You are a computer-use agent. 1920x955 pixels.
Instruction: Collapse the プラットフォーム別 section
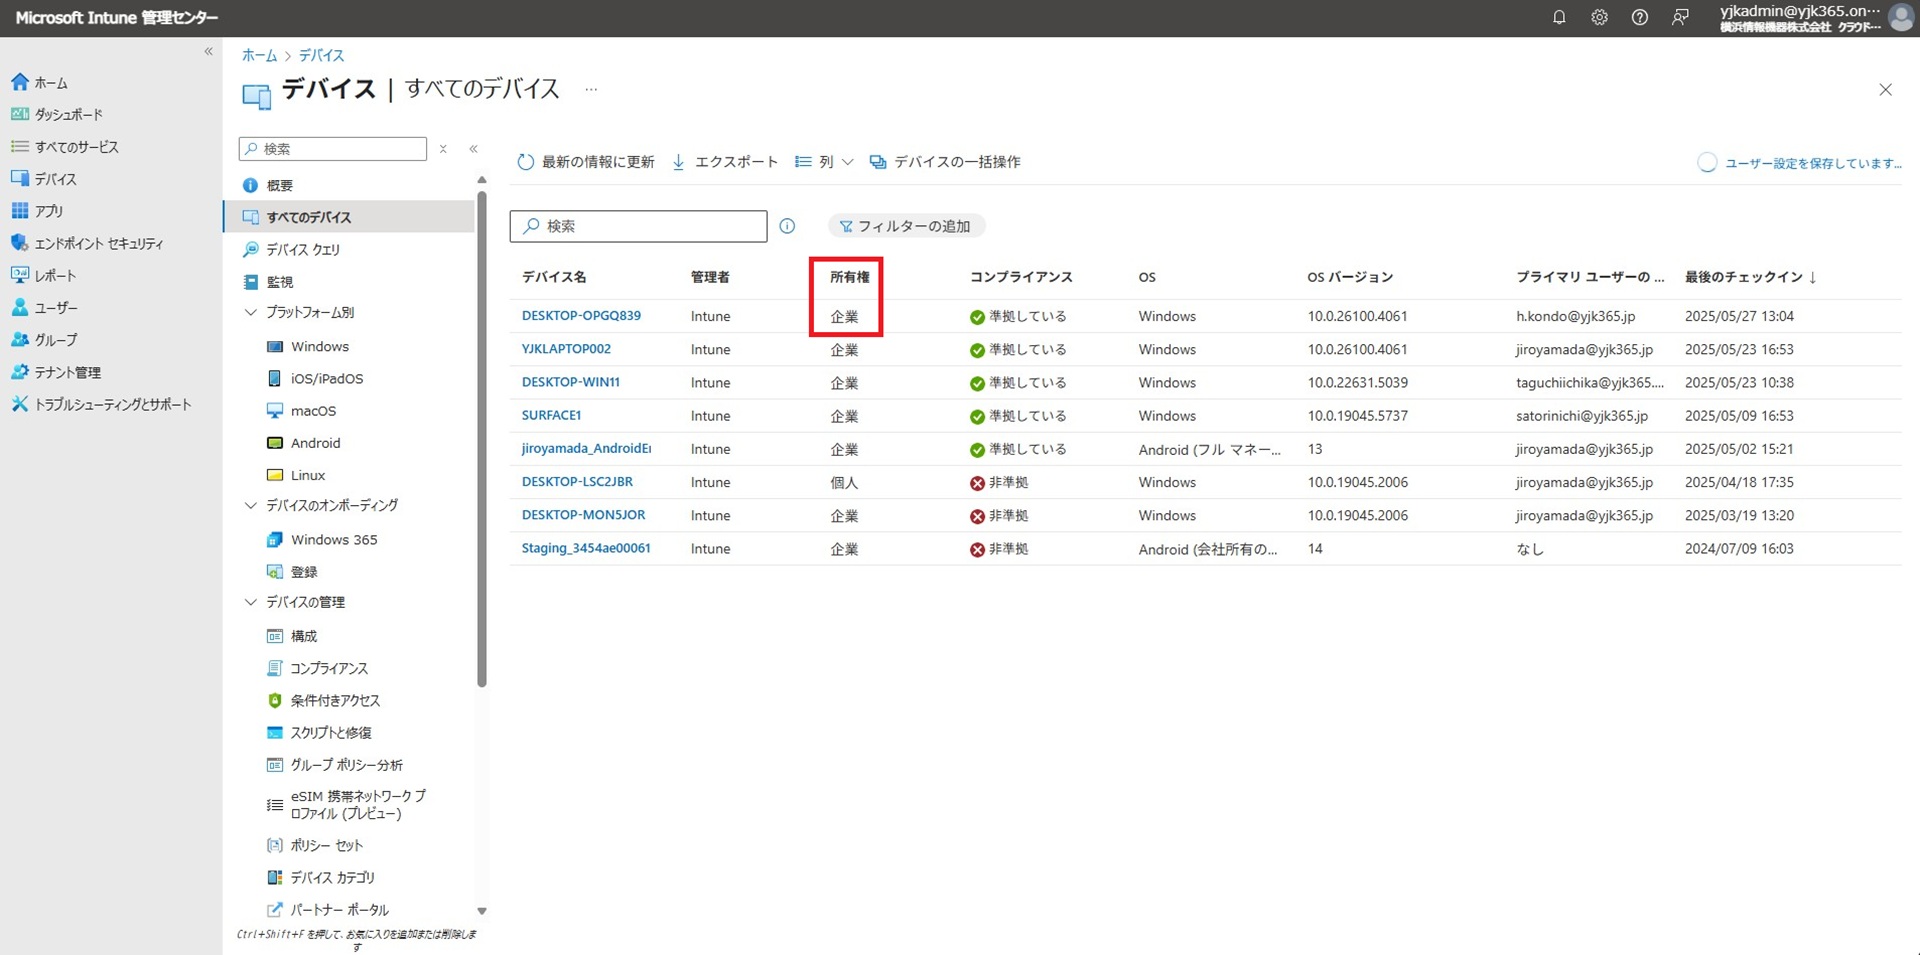coord(251,312)
